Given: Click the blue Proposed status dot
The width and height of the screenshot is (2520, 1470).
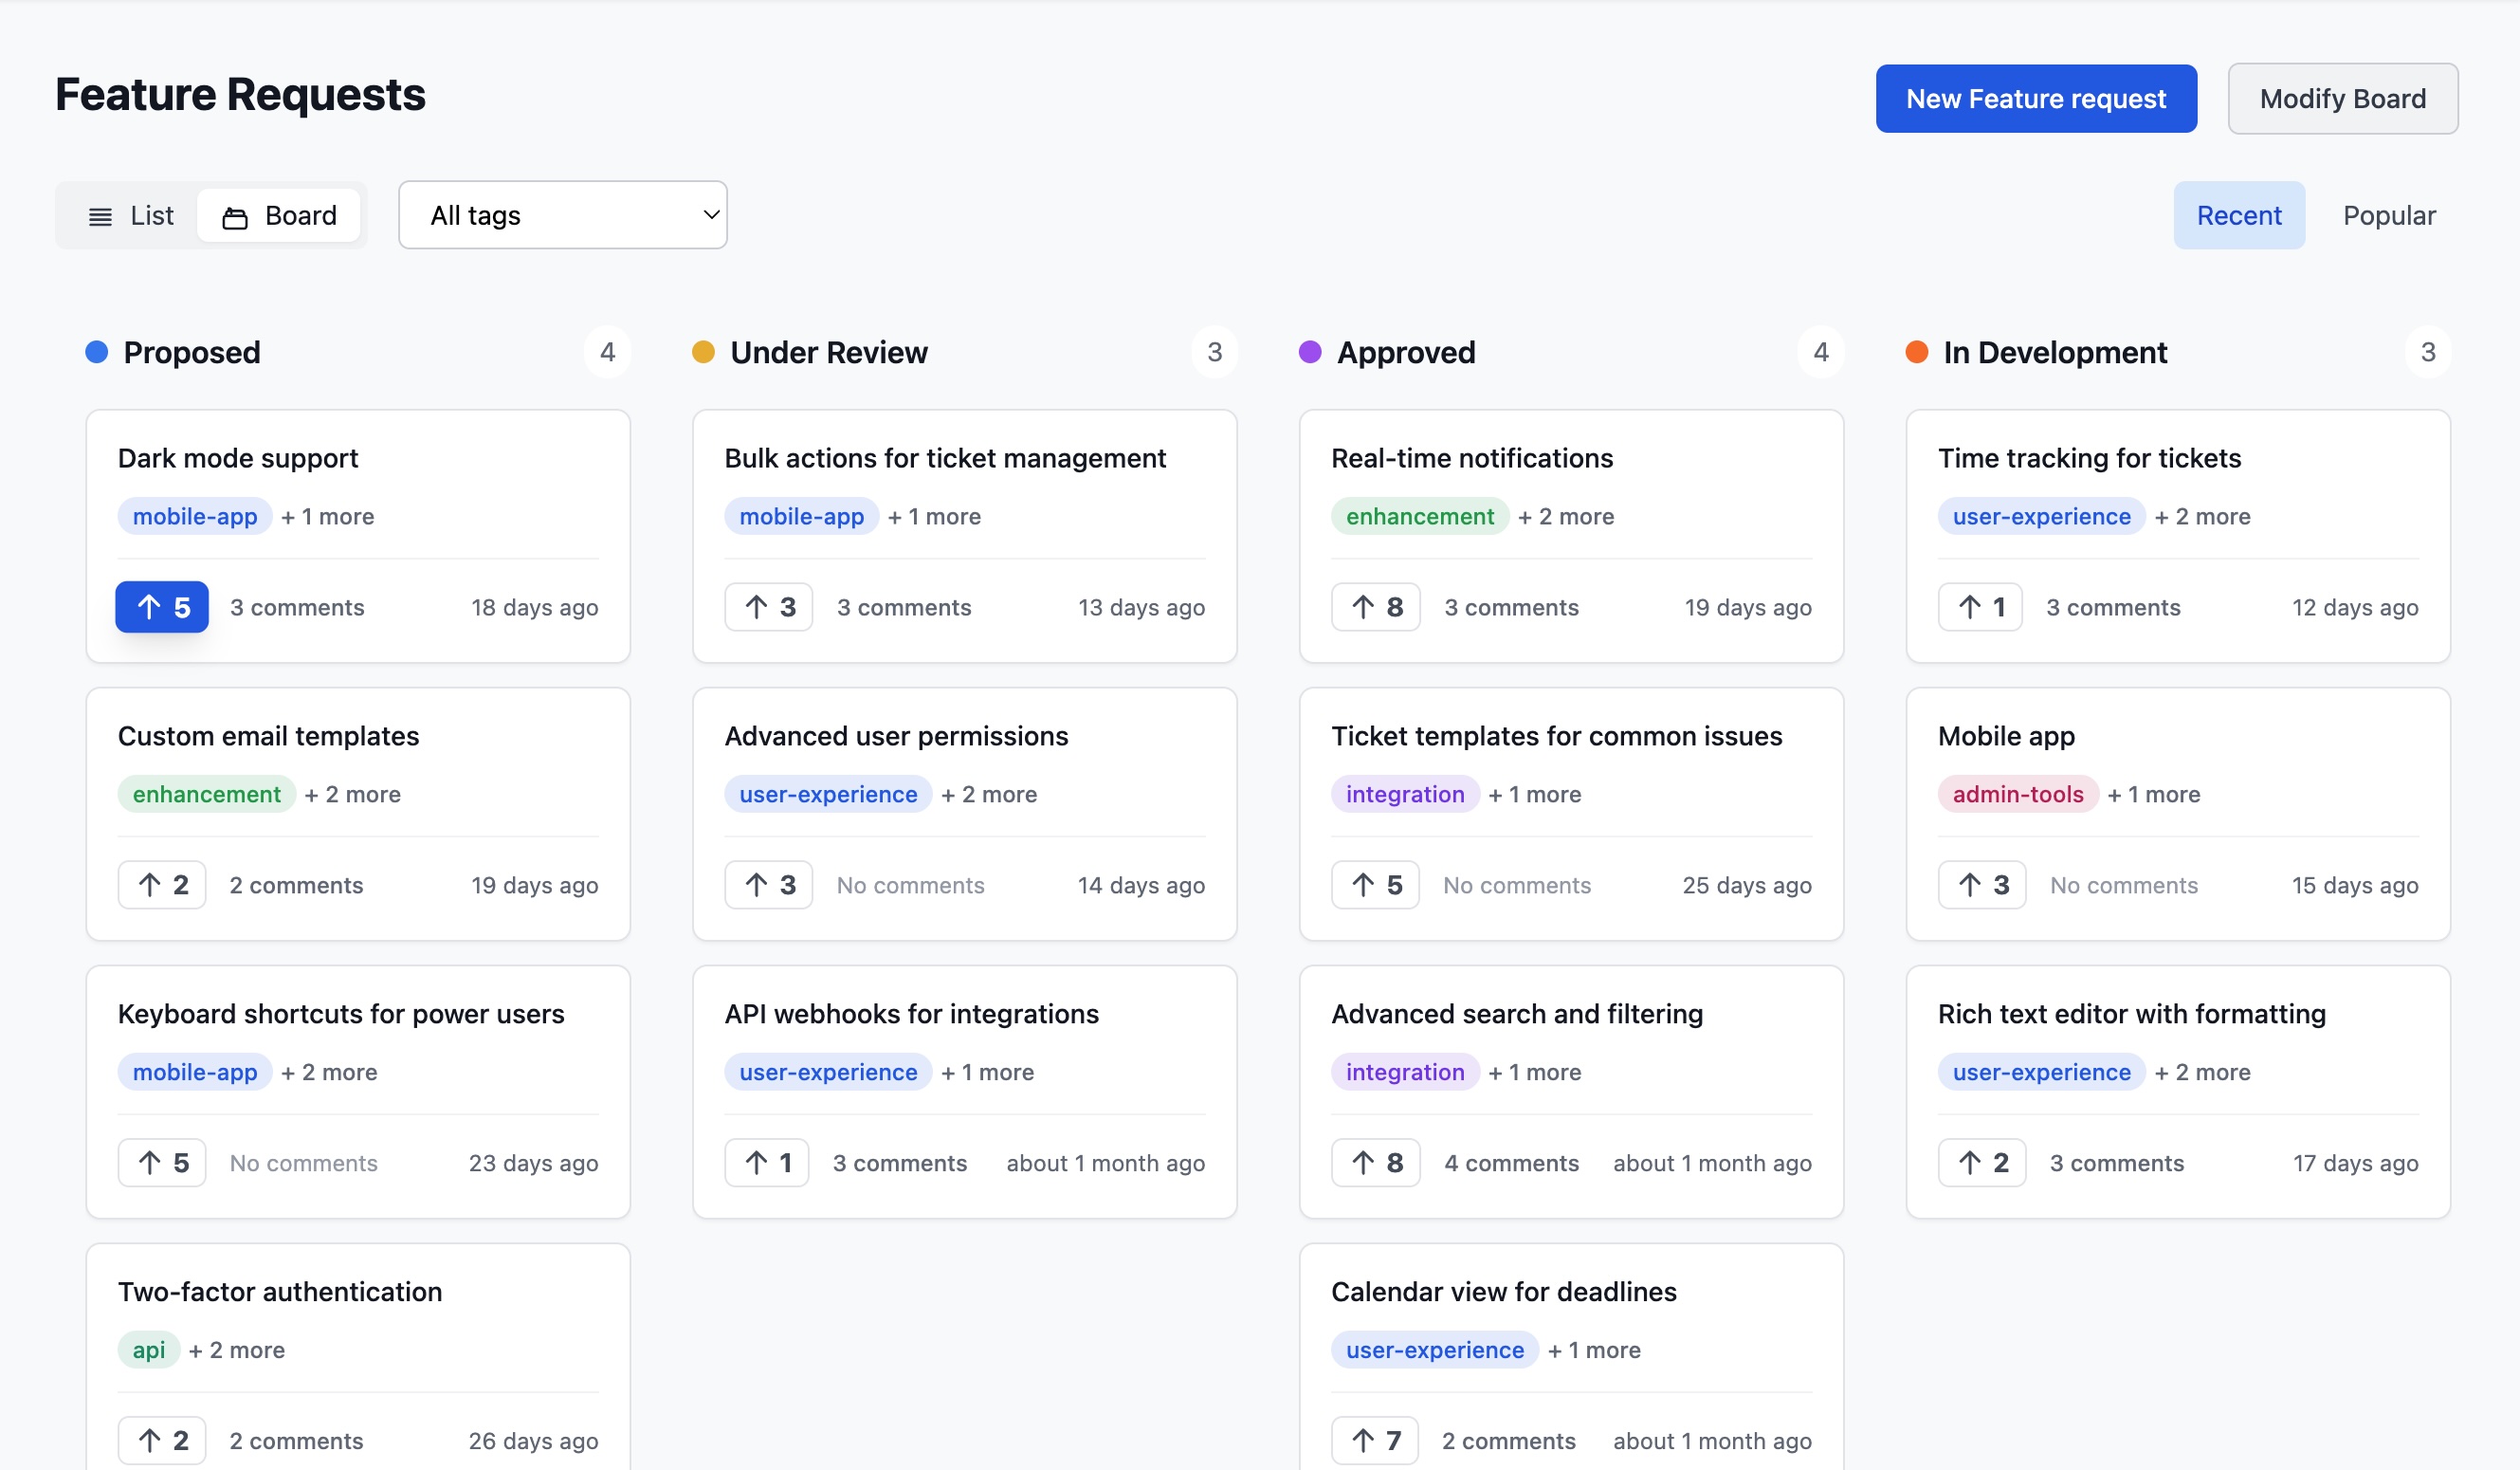Looking at the screenshot, I should [x=97, y=352].
